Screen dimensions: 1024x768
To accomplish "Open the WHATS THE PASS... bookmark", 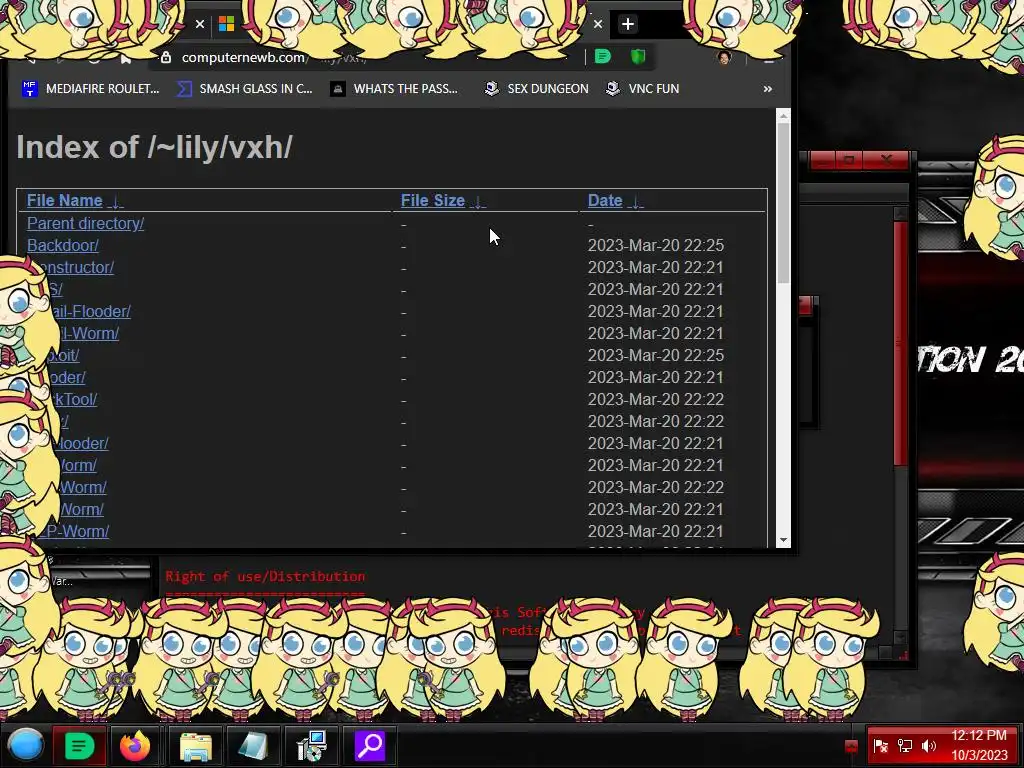I will pos(394,89).
